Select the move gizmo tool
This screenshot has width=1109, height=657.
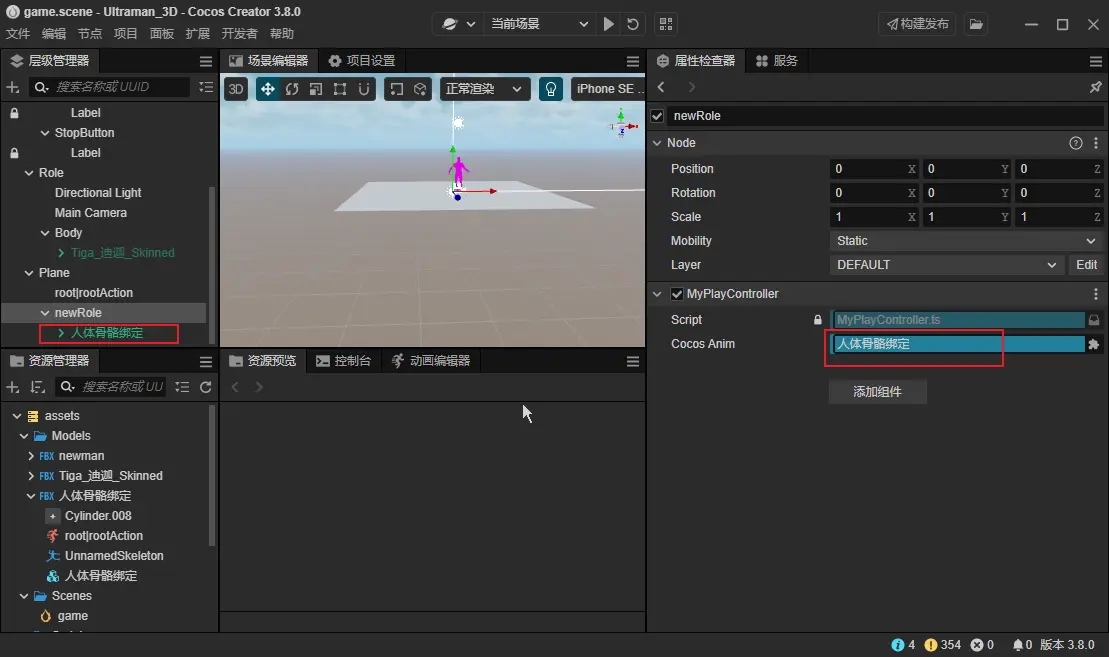pos(268,89)
